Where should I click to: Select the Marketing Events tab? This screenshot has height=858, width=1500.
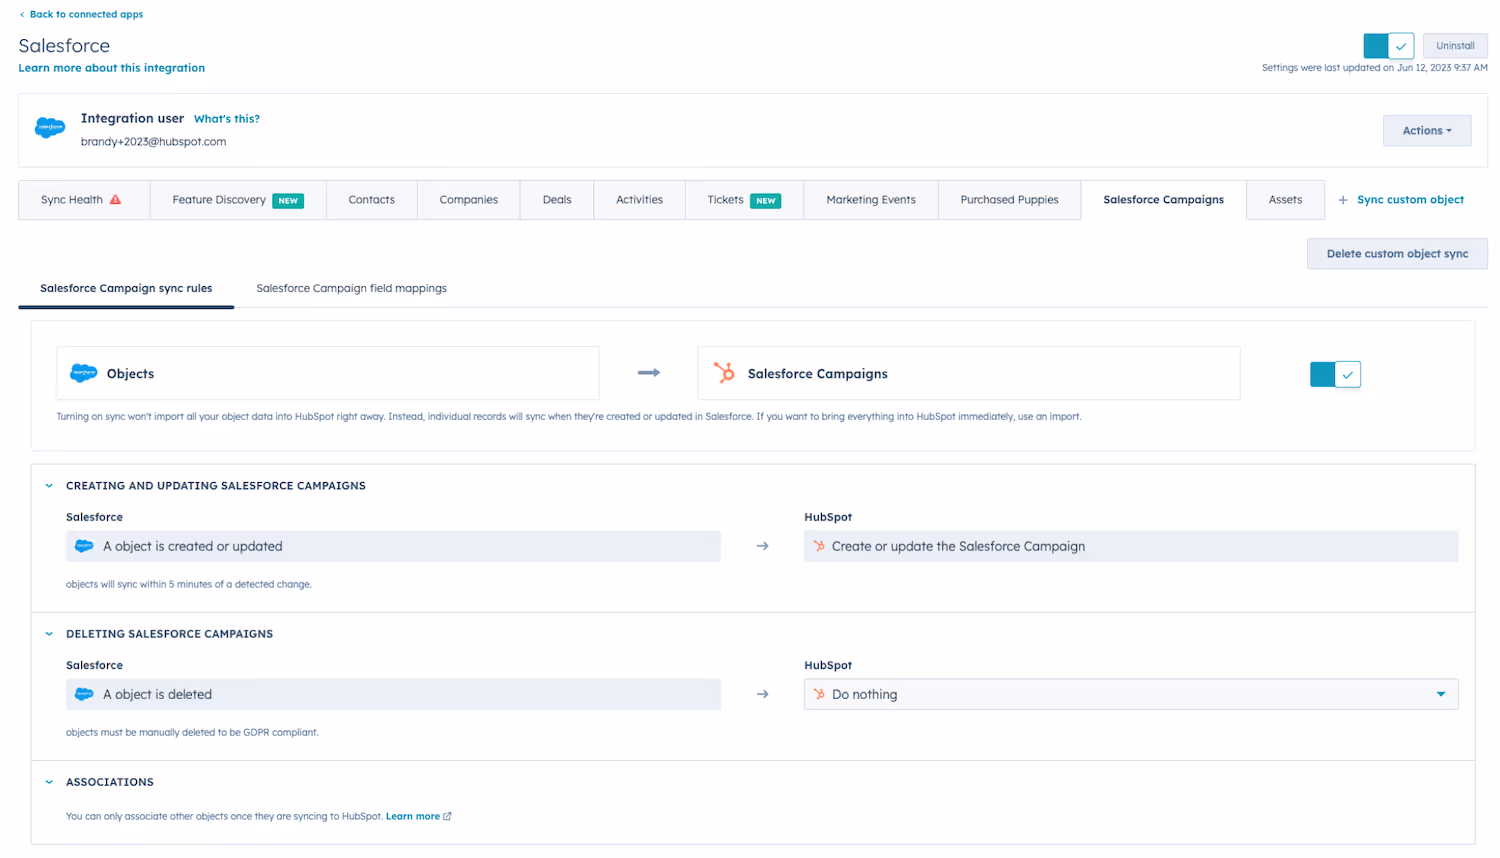pyautogui.click(x=871, y=200)
